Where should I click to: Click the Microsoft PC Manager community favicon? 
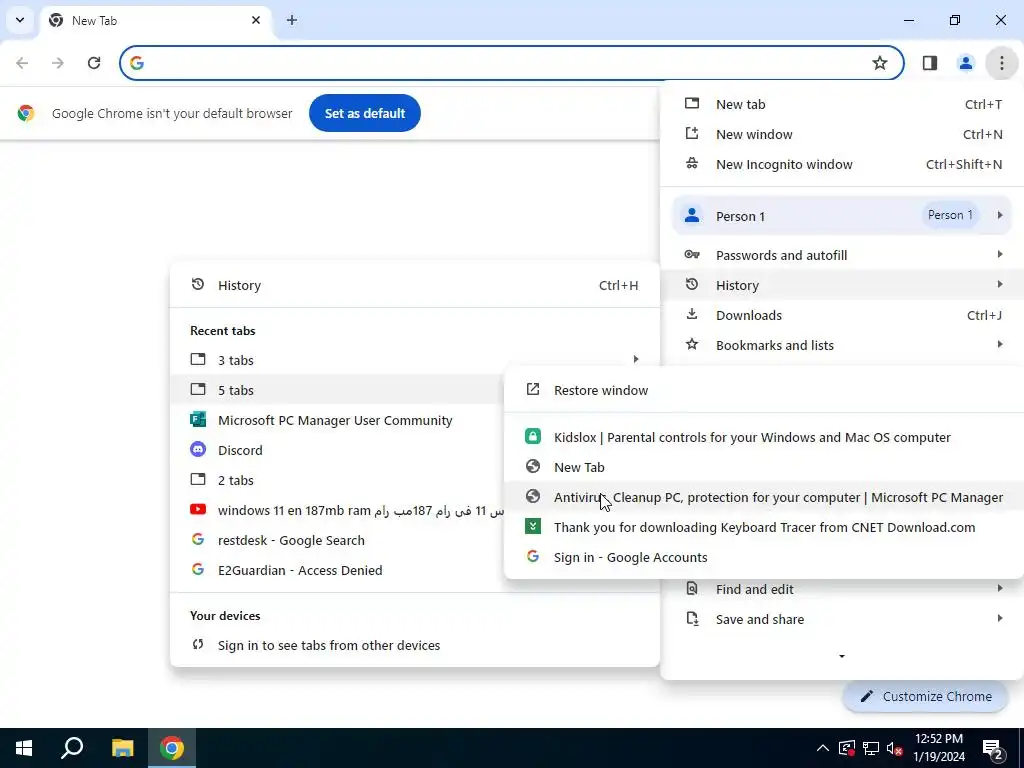pyautogui.click(x=198, y=419)
